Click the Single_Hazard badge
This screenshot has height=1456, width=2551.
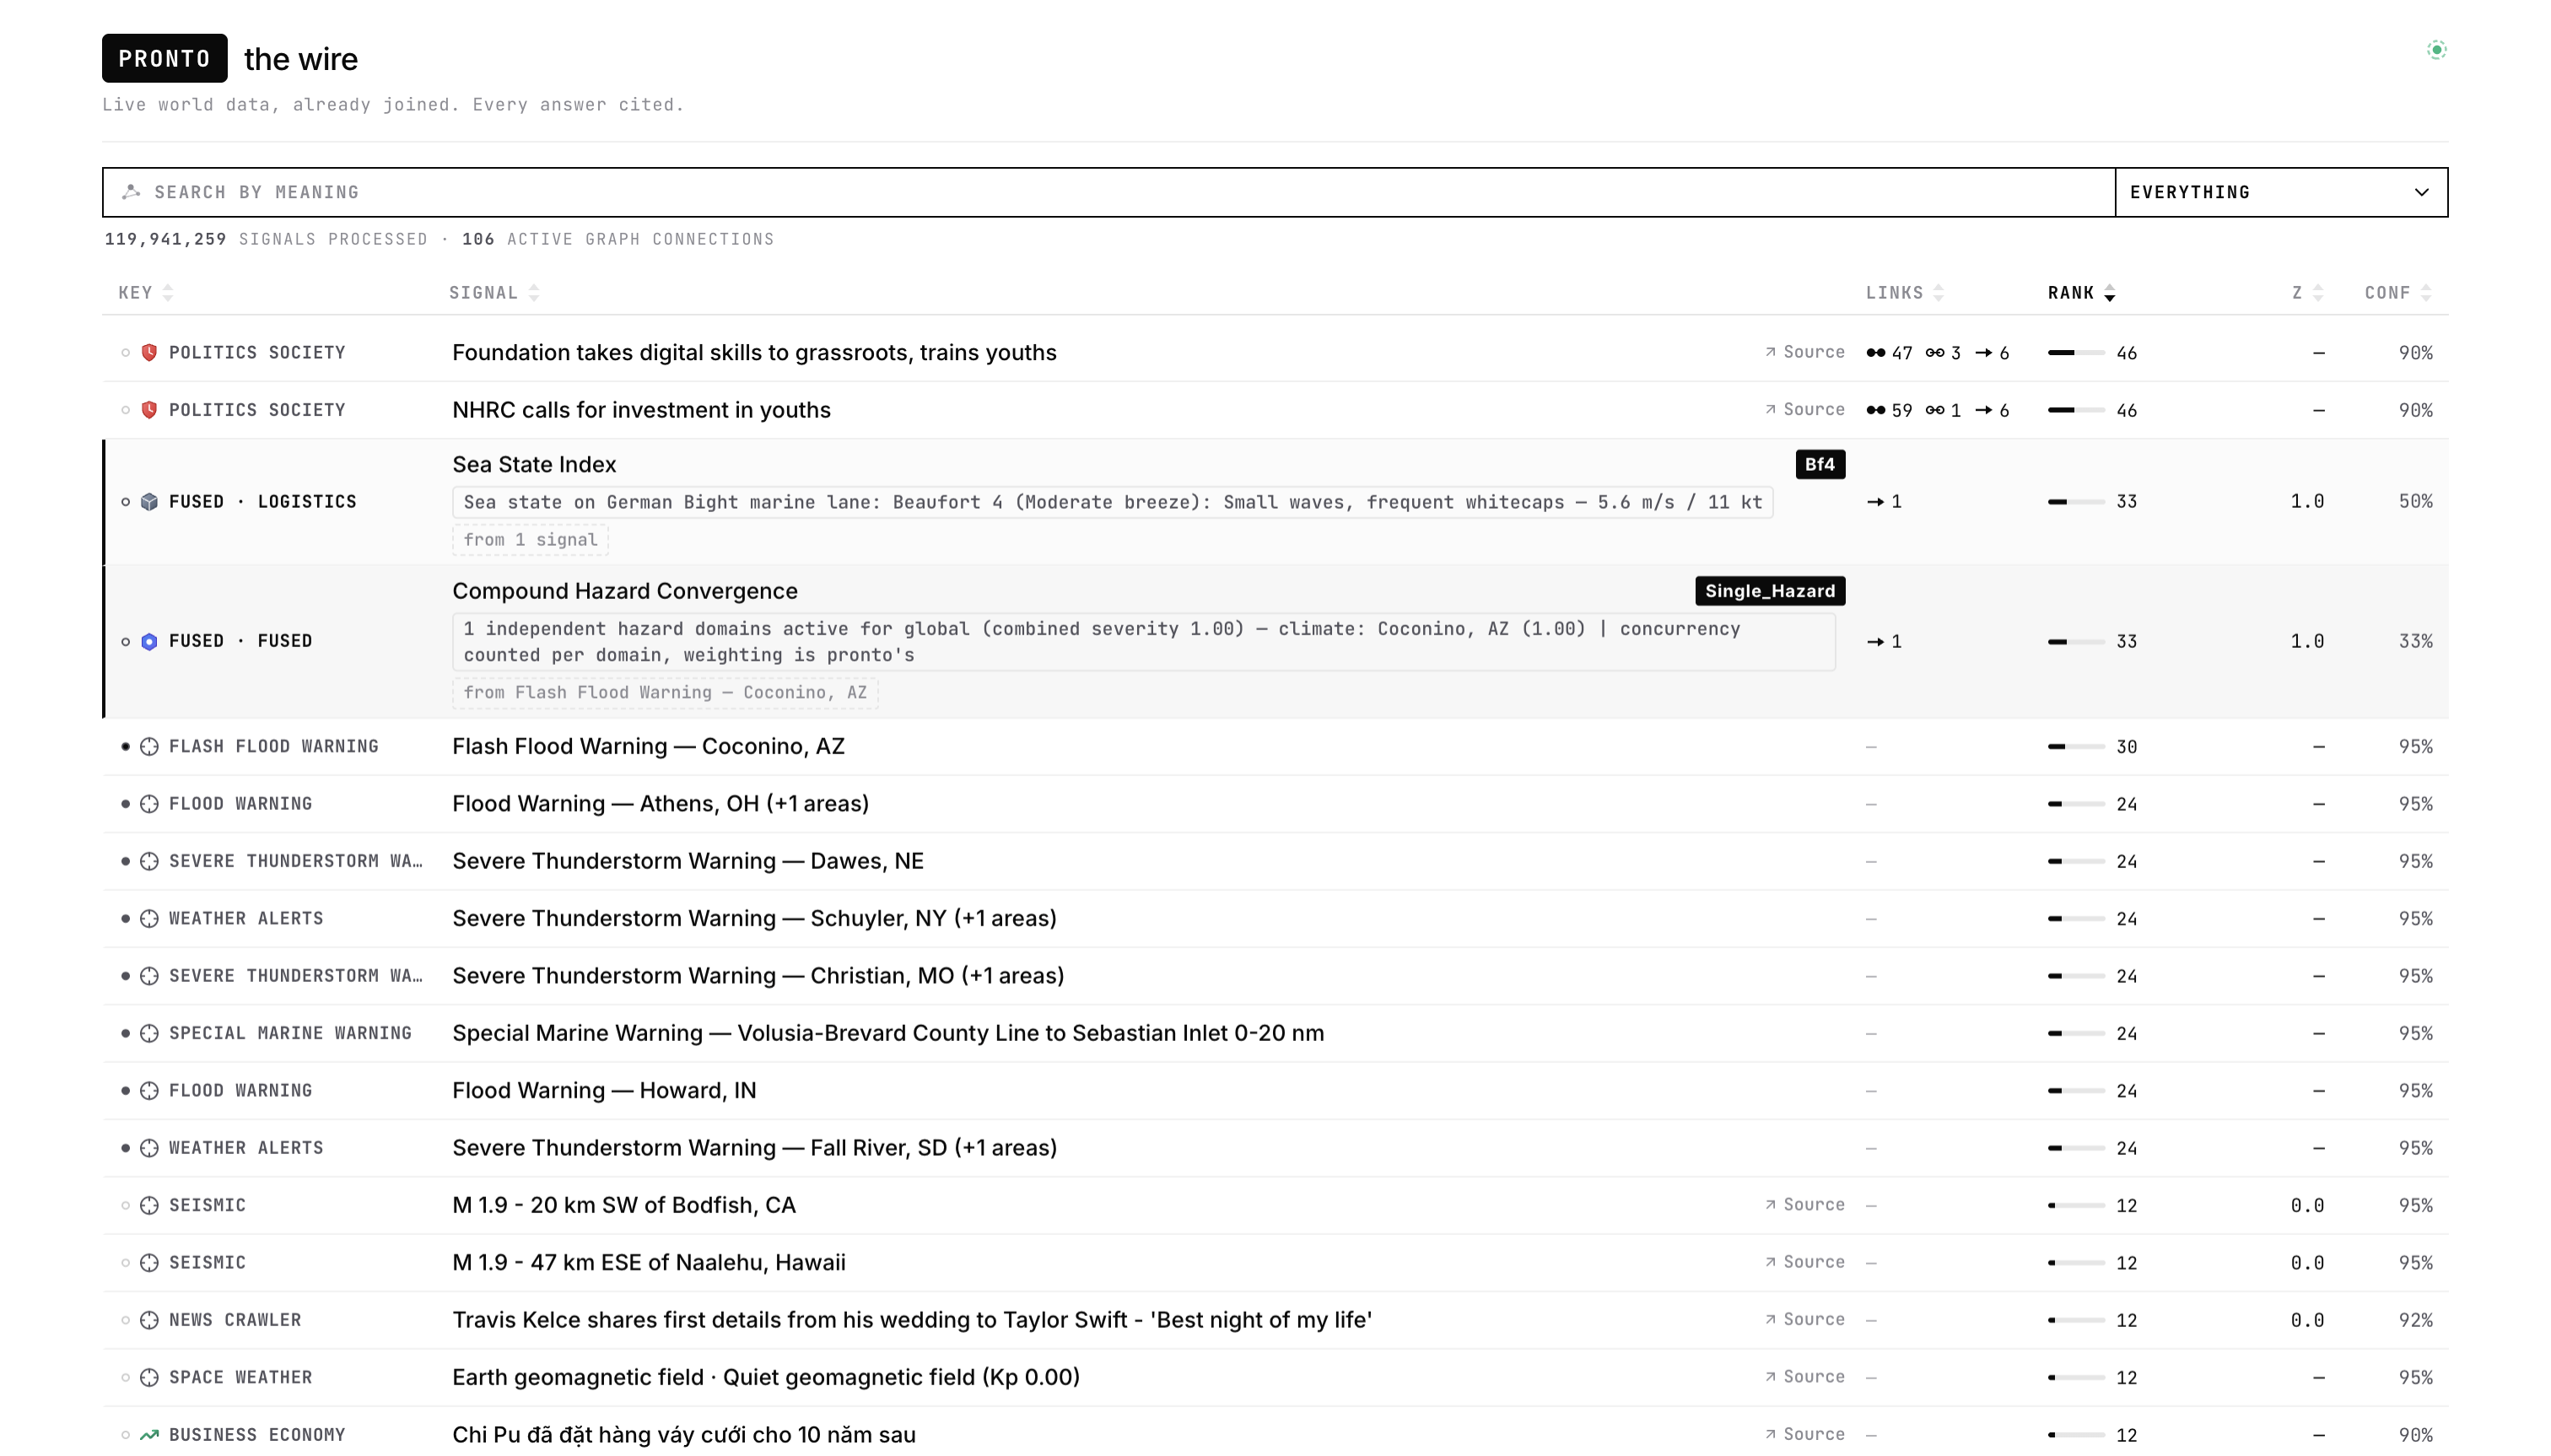click(1770, 591)
